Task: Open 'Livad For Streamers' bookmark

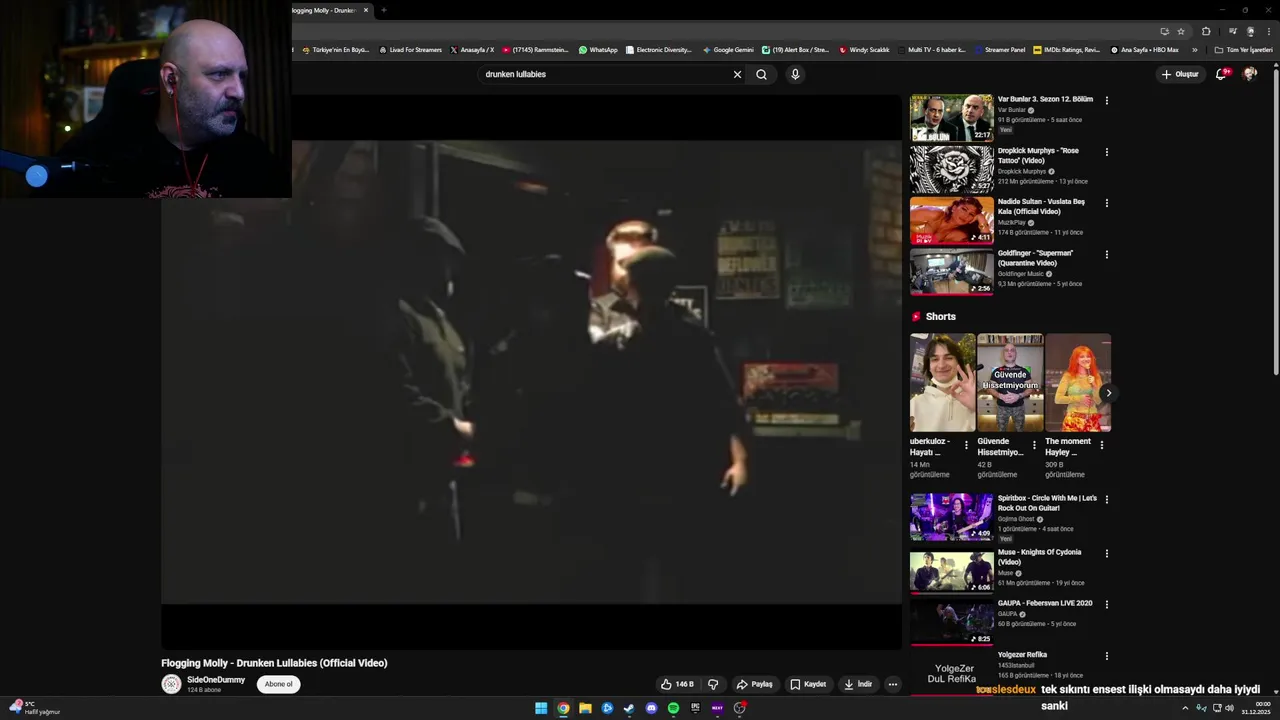Action: point(411,50)
